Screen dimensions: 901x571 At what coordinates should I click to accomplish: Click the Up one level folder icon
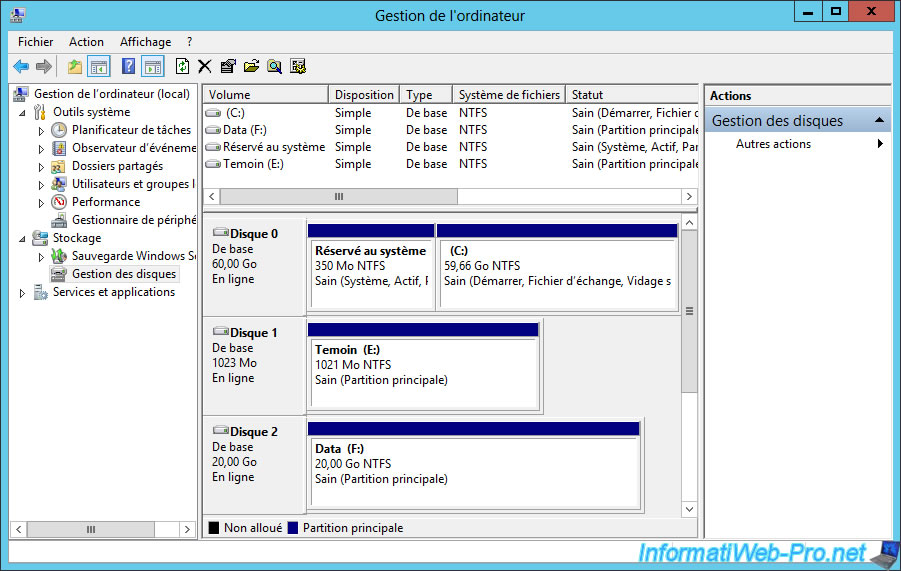click(x=75, y=67)
